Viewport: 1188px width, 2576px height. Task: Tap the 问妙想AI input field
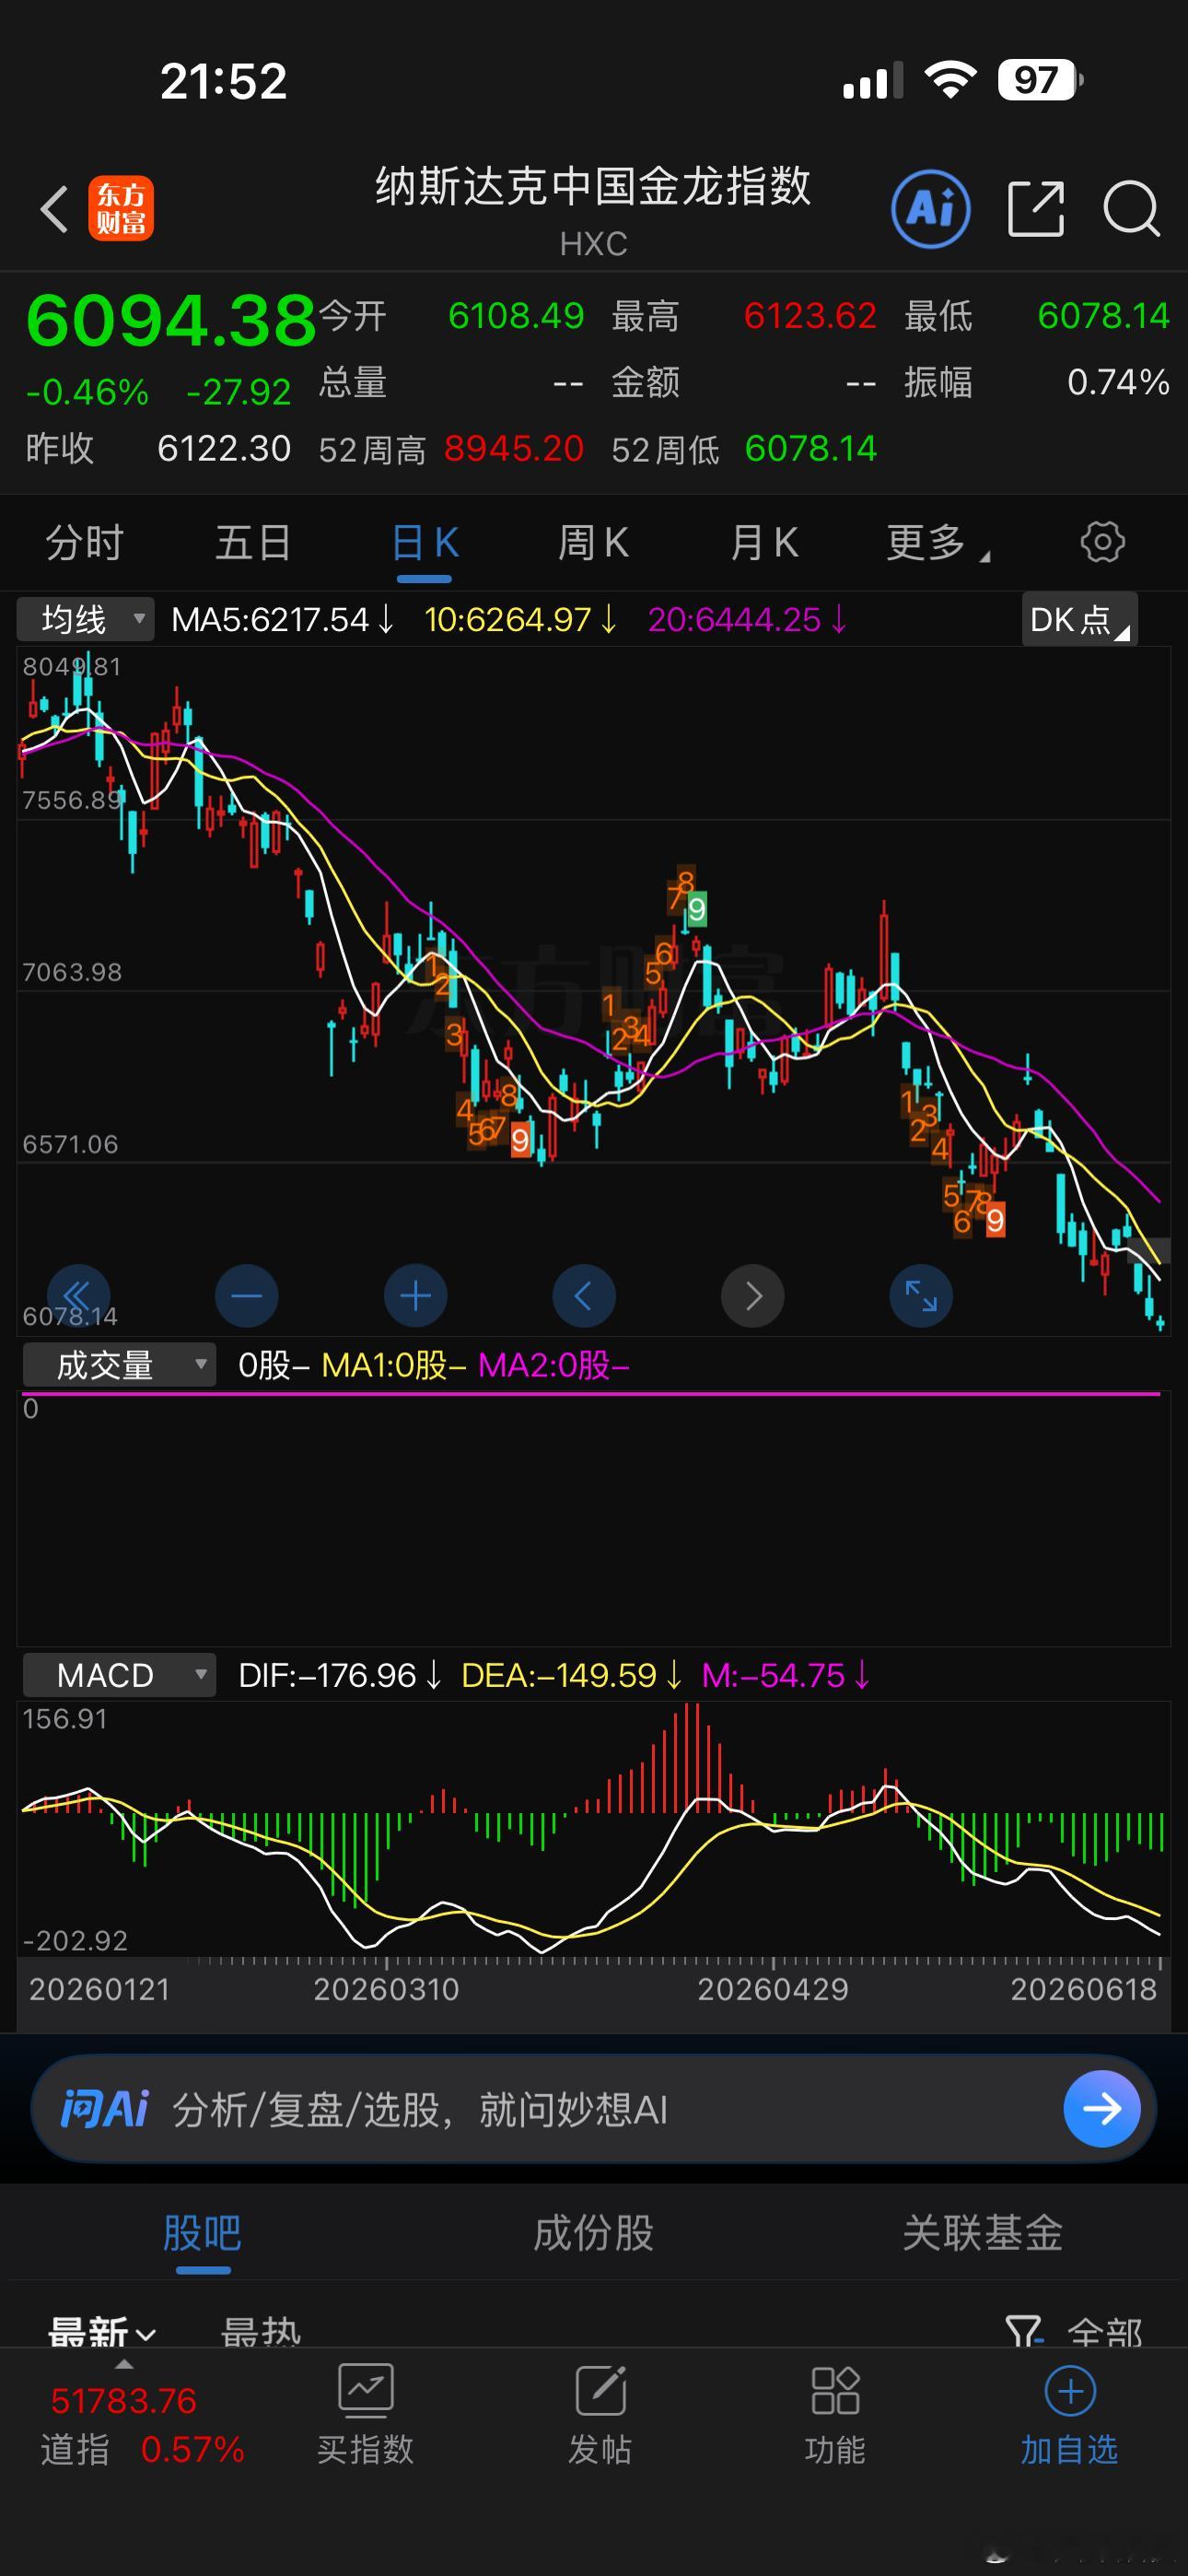[x=594, y=2109]
